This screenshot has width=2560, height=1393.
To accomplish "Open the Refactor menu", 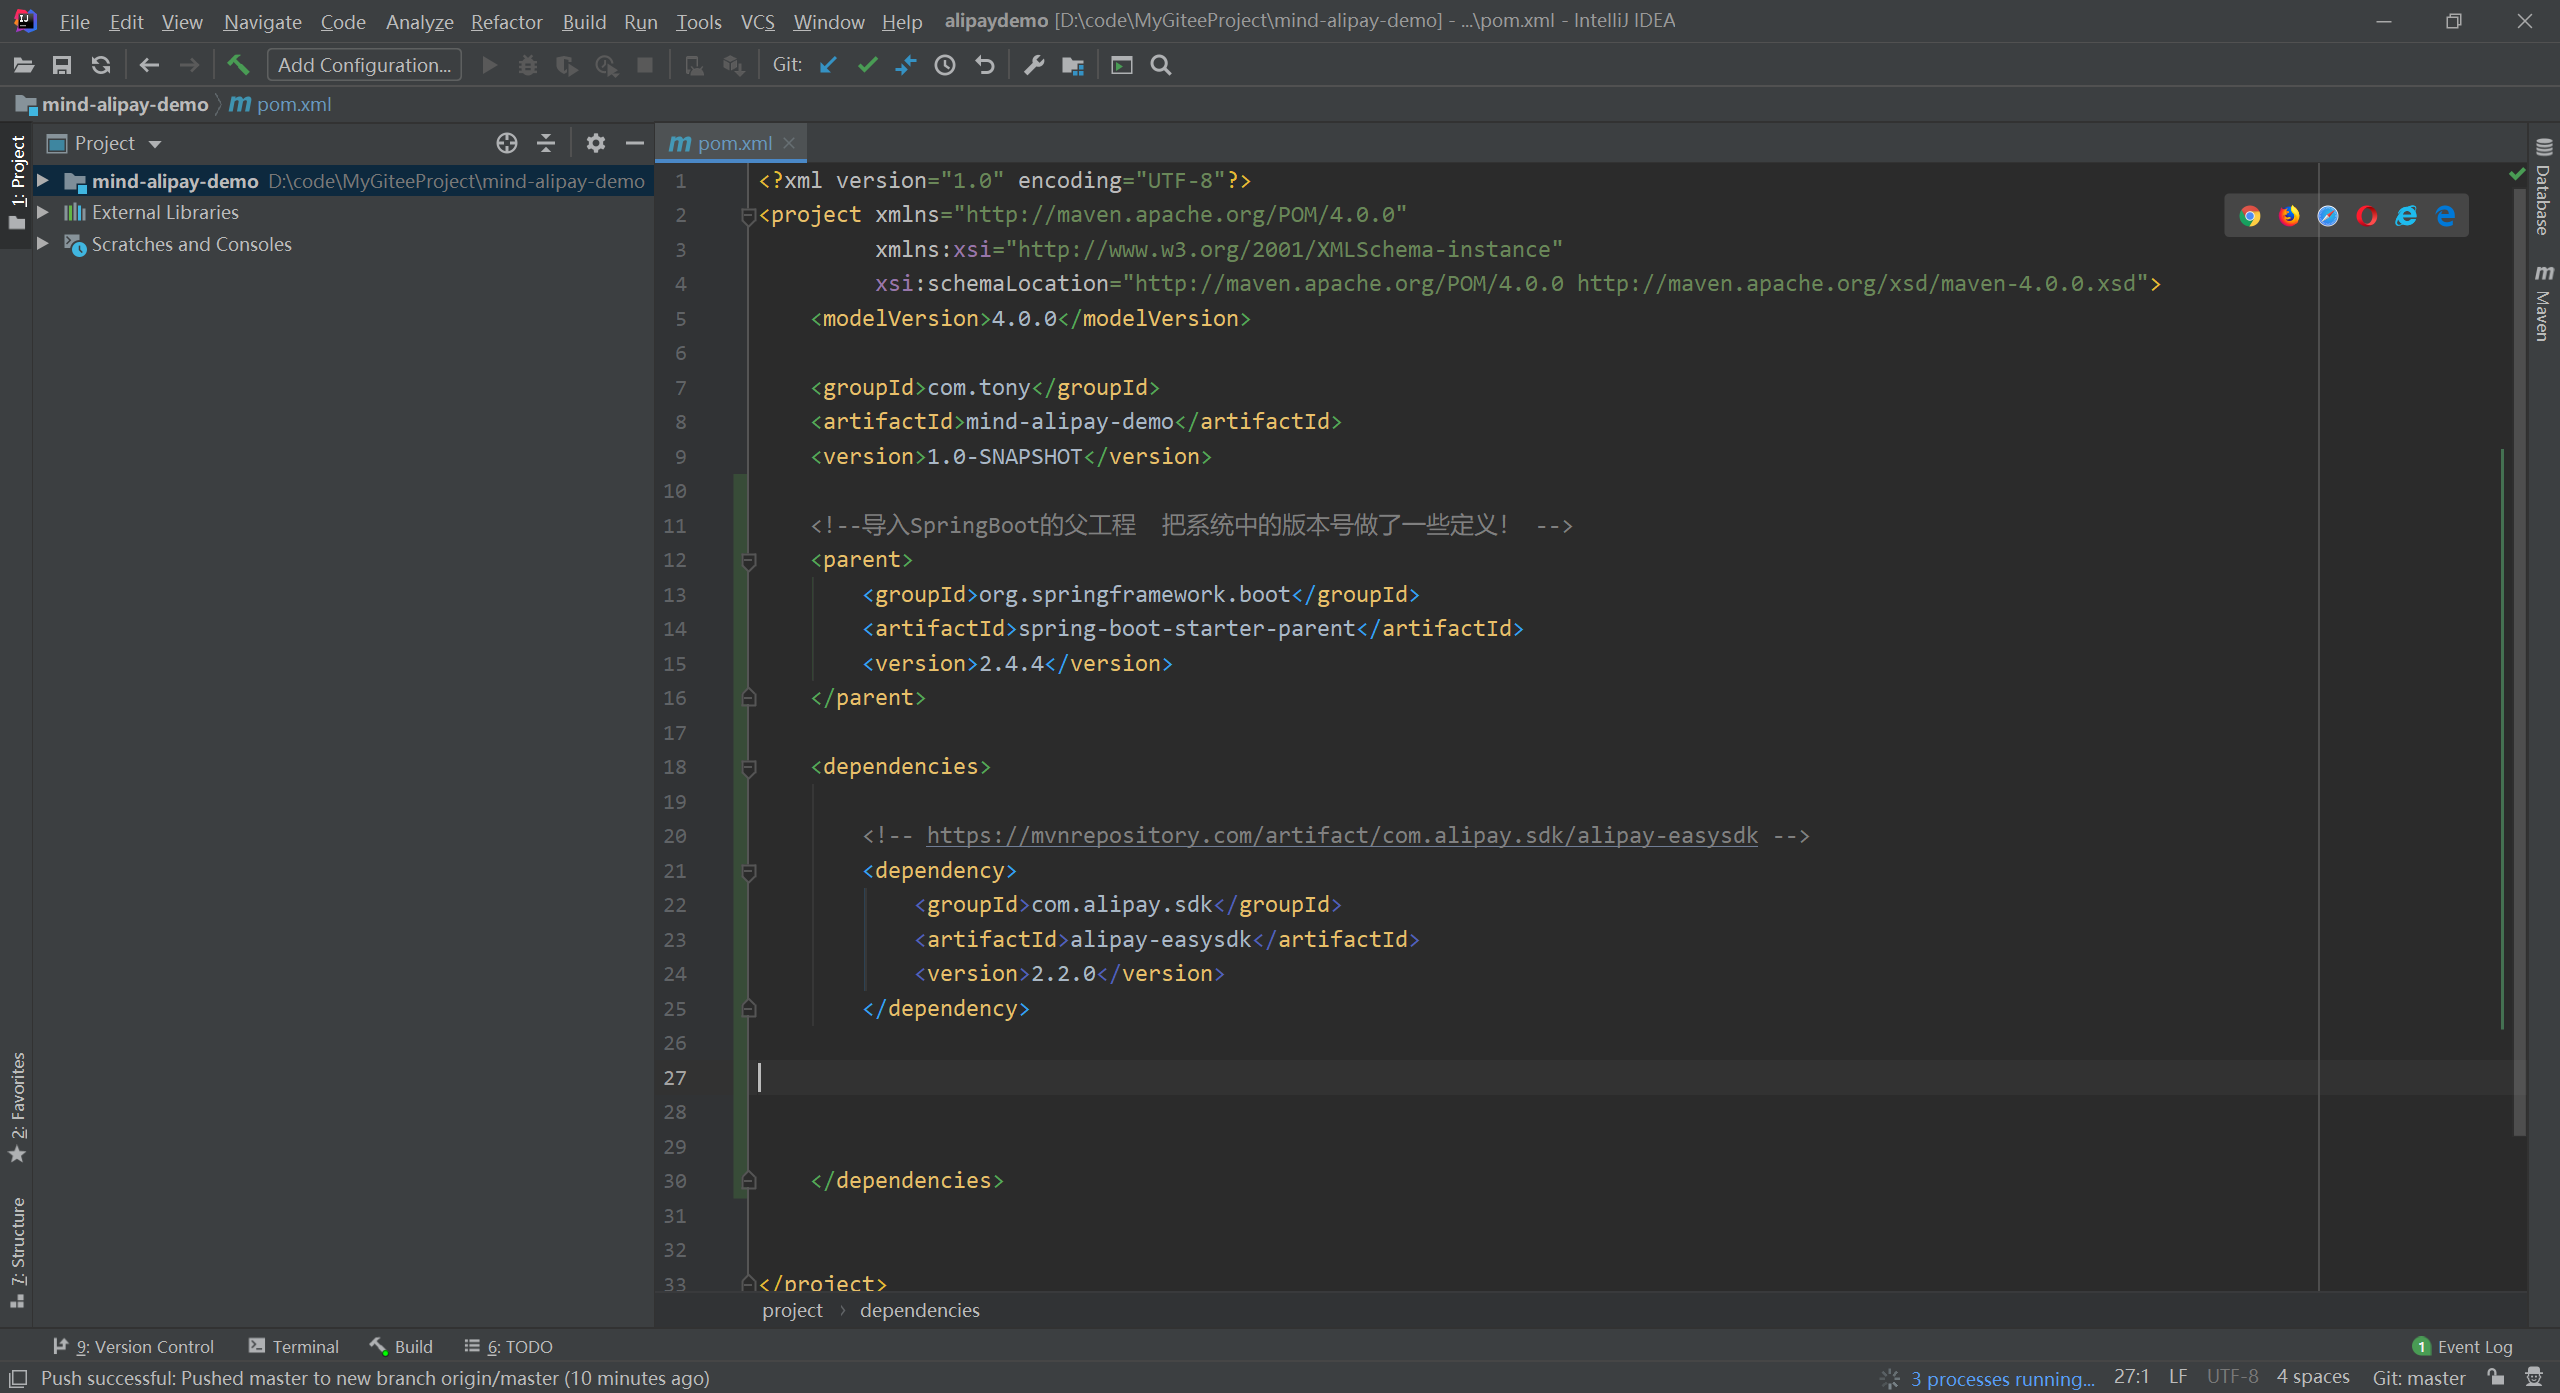I will coord(506,21).
